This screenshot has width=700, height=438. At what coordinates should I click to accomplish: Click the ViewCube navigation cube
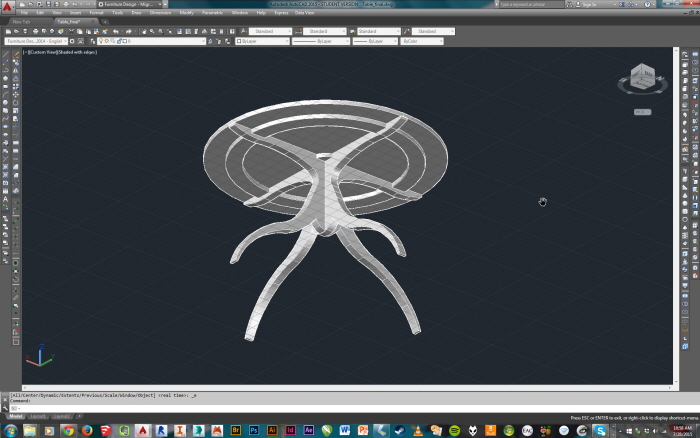(641, 76)
